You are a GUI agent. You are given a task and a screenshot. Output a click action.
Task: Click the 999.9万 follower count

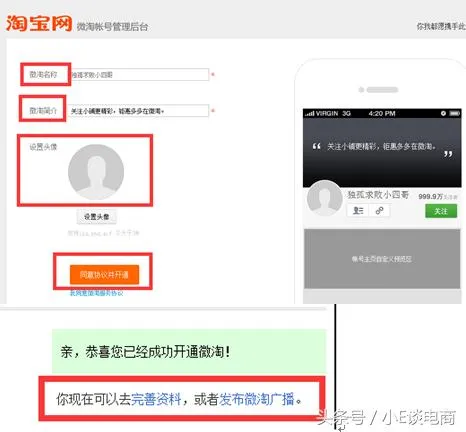(x=430, y=197)
